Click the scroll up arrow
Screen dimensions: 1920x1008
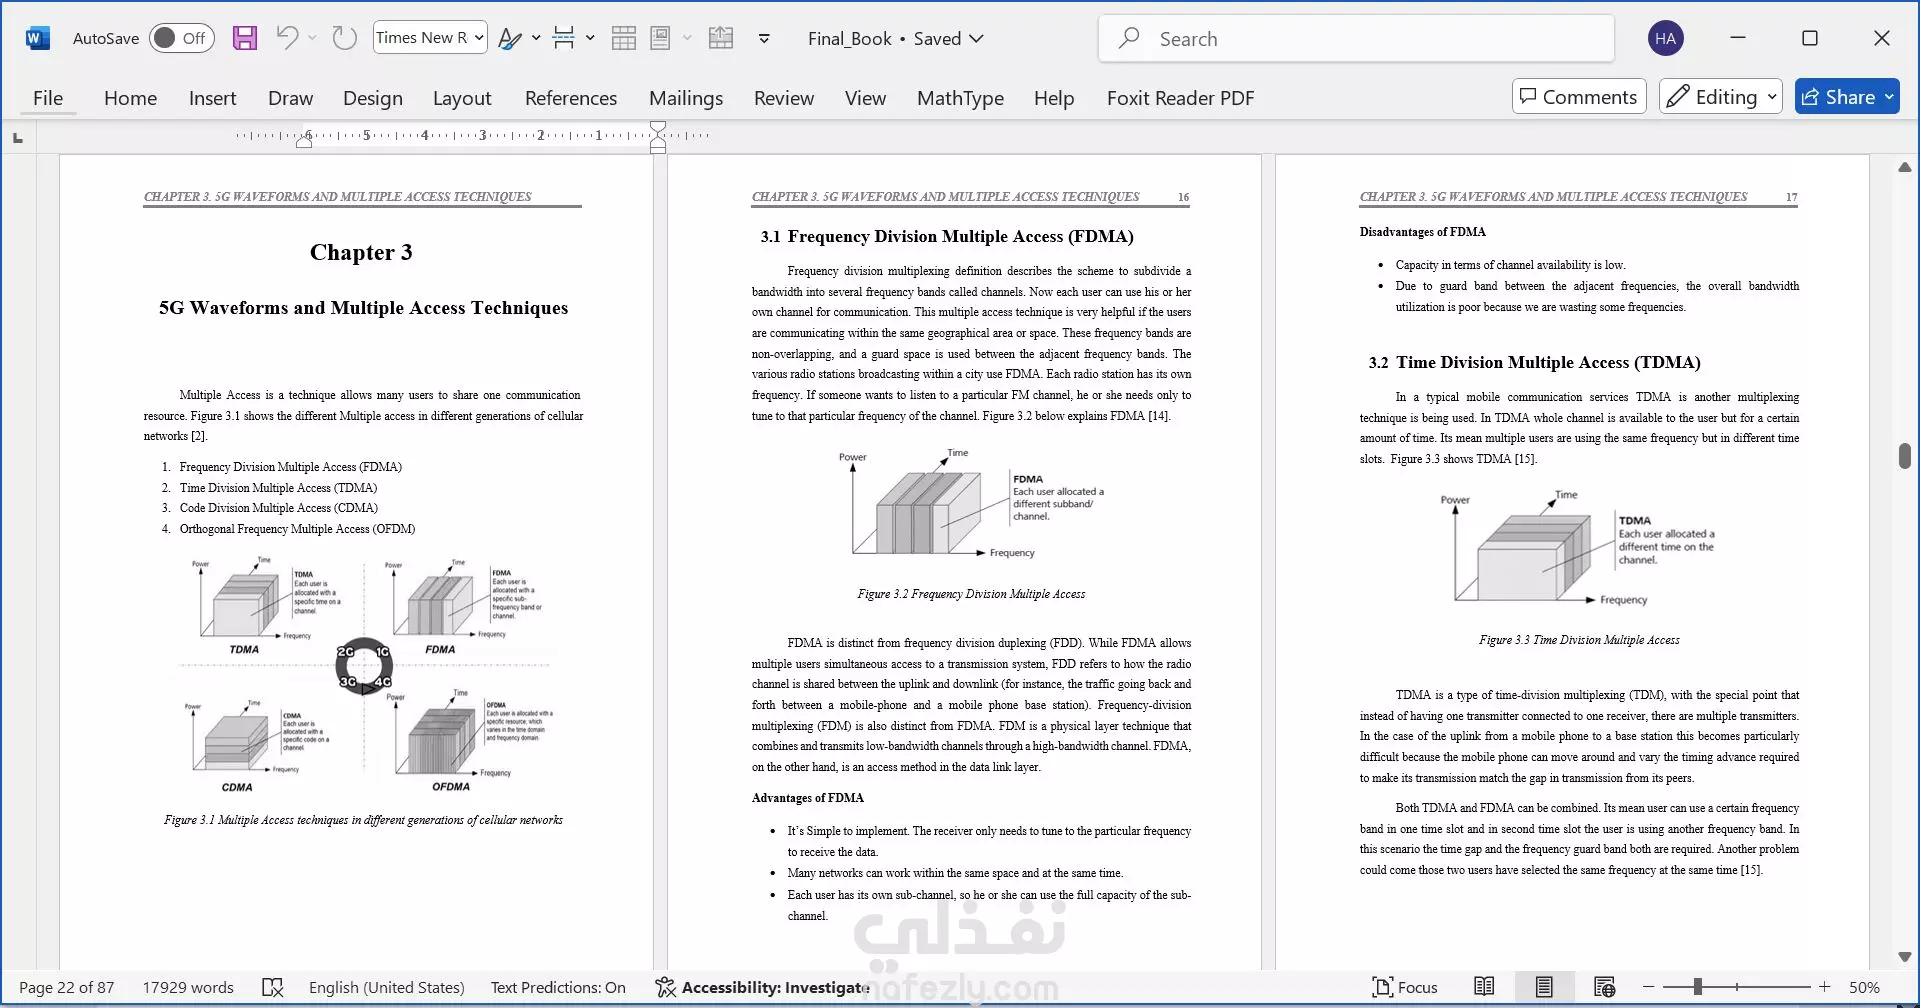click(x=1904, y=167)
